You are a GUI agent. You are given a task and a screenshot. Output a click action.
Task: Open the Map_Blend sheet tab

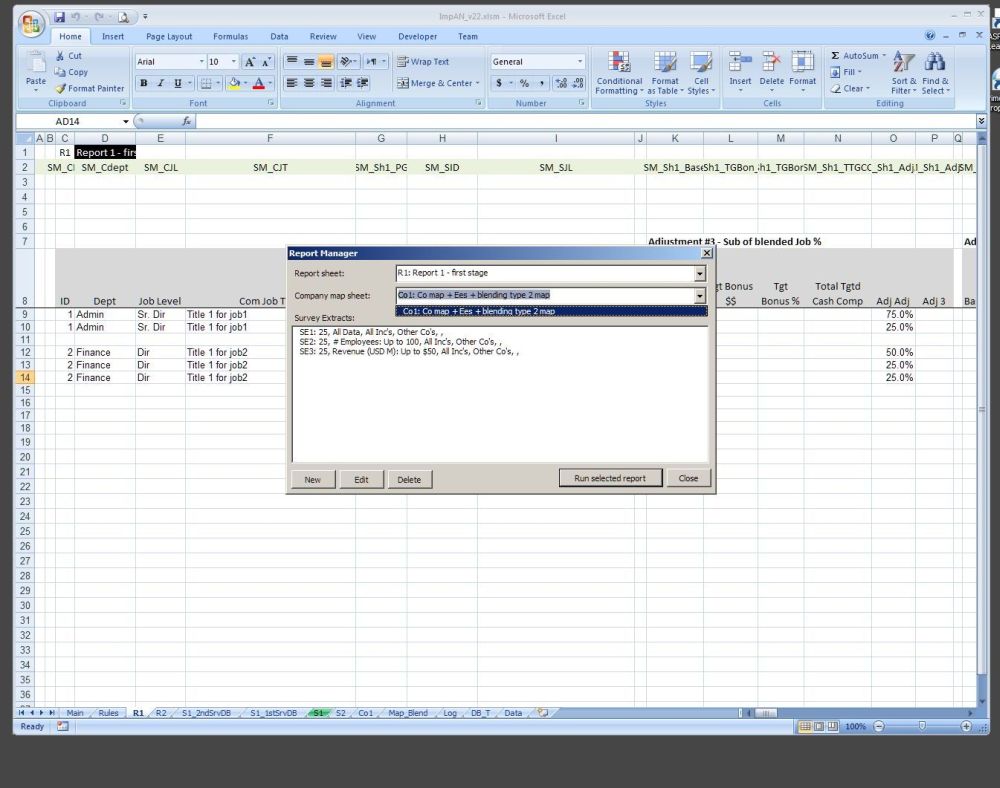tap(408, 713)
